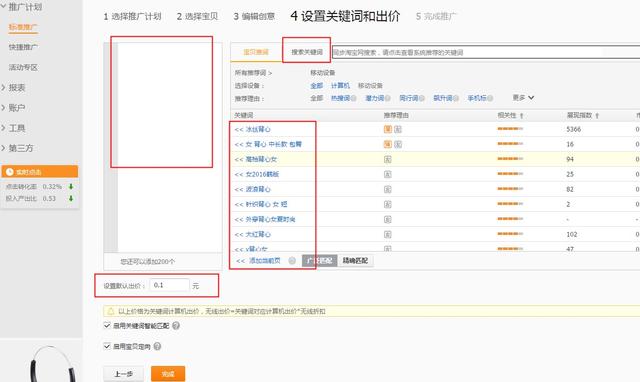The width and height of the screenshot is (640, 382).
Task: Click green down arrow beside 投入产出比
Action: click(x=71, y=198)
